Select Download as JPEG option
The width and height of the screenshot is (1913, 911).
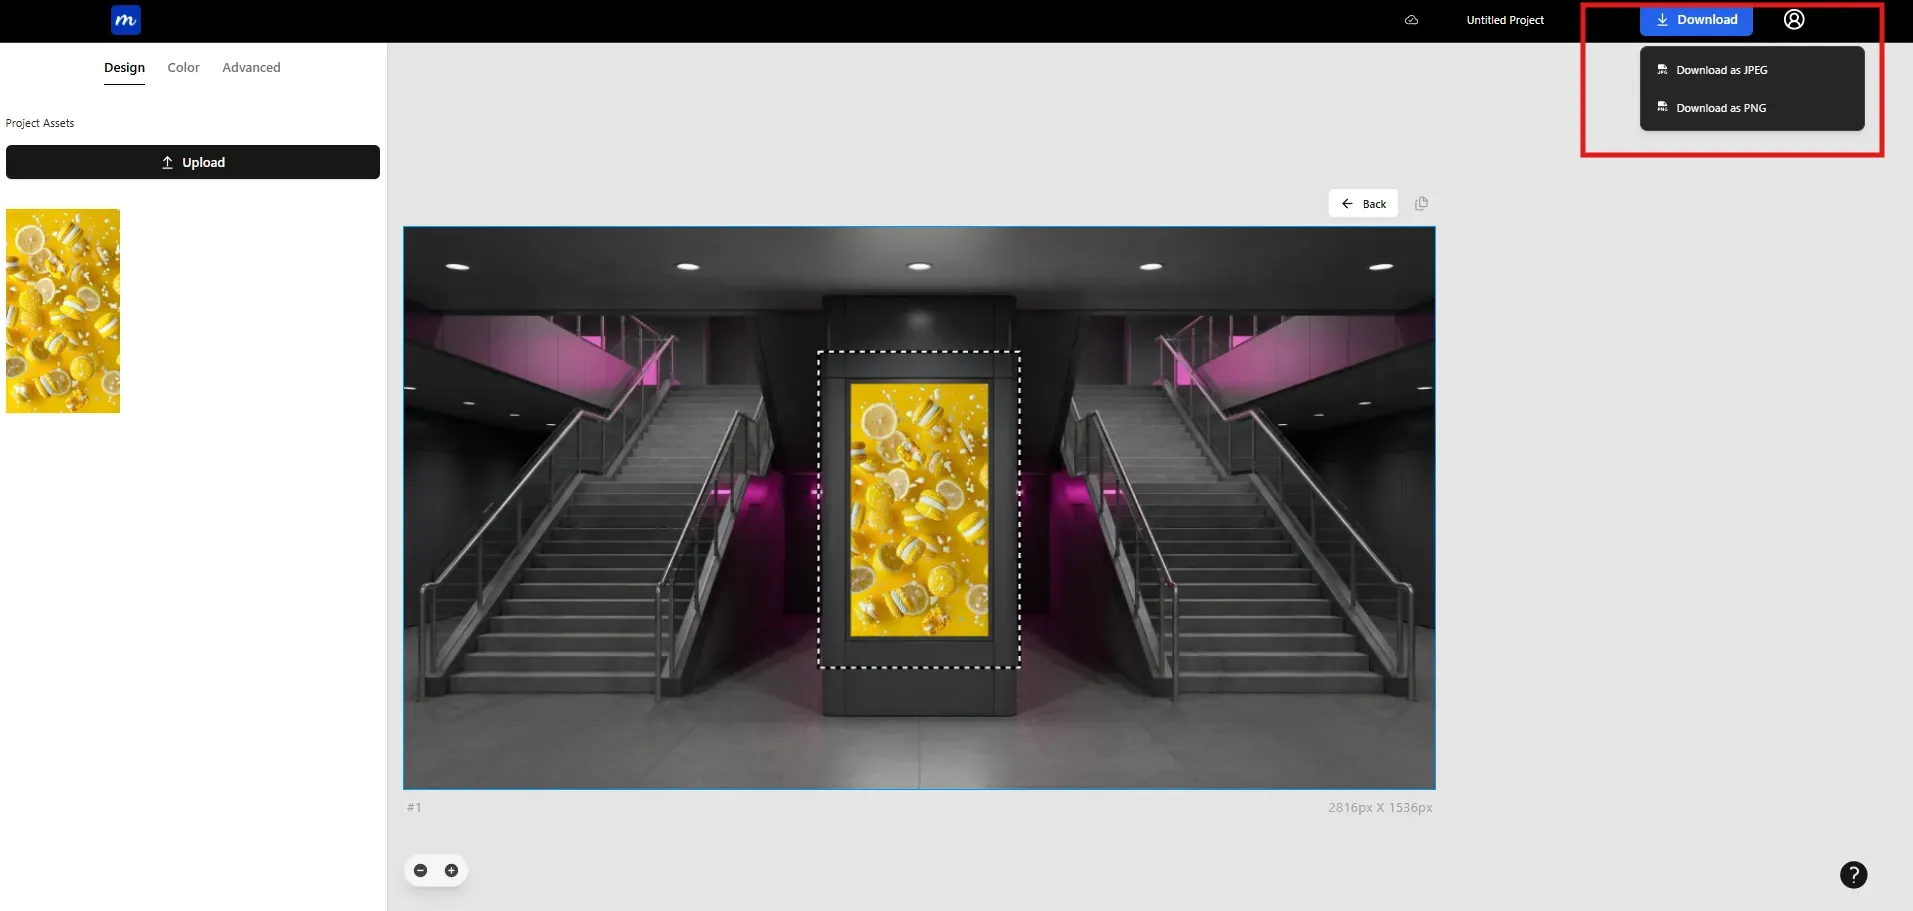click(1721, 69)
